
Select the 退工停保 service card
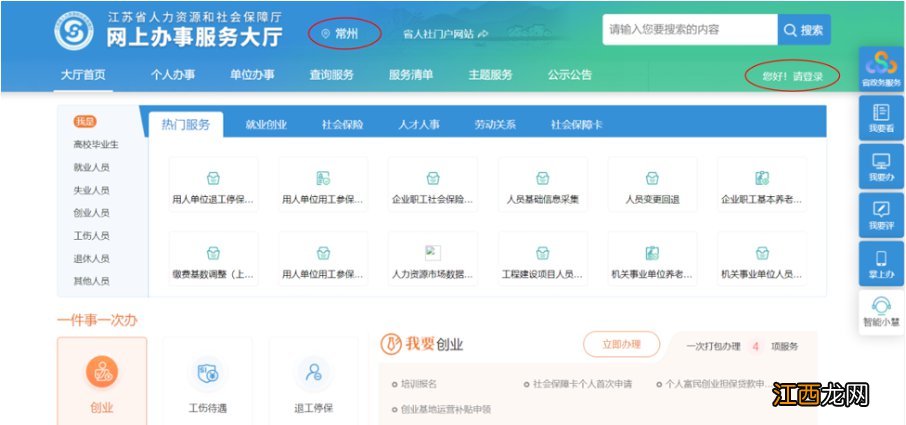point(314,382)
